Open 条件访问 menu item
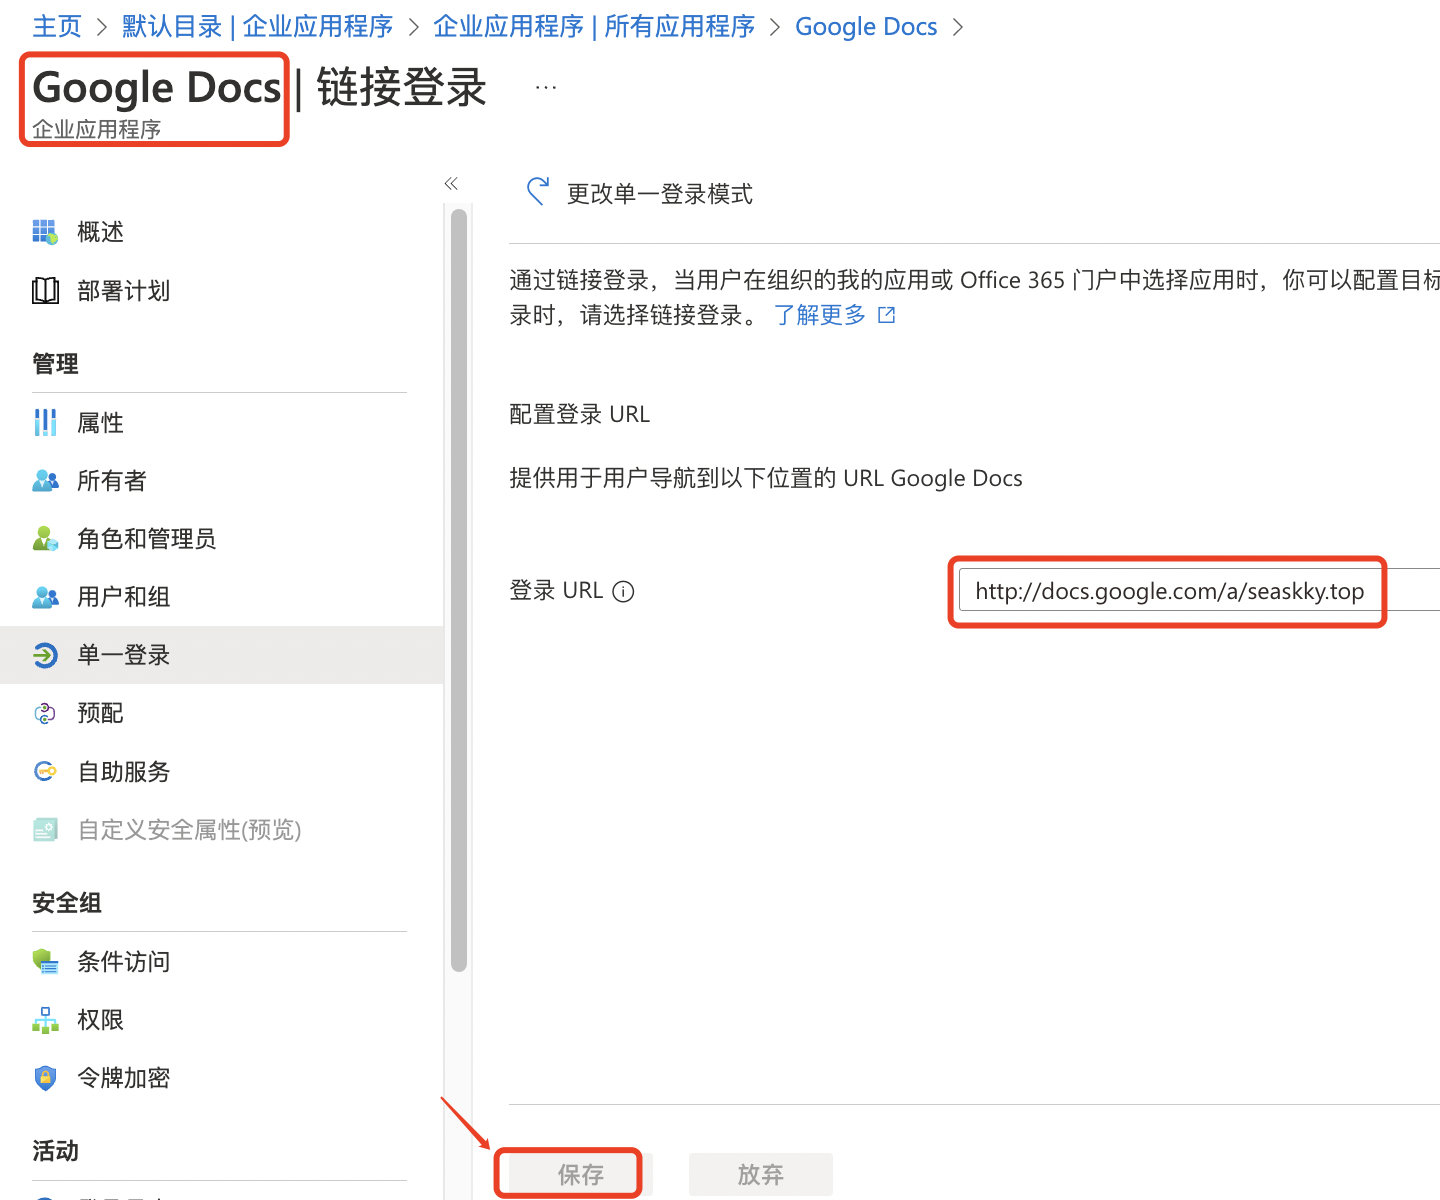The width and height of the screenshot is (1440, 1200). click(x=221, y=961)
